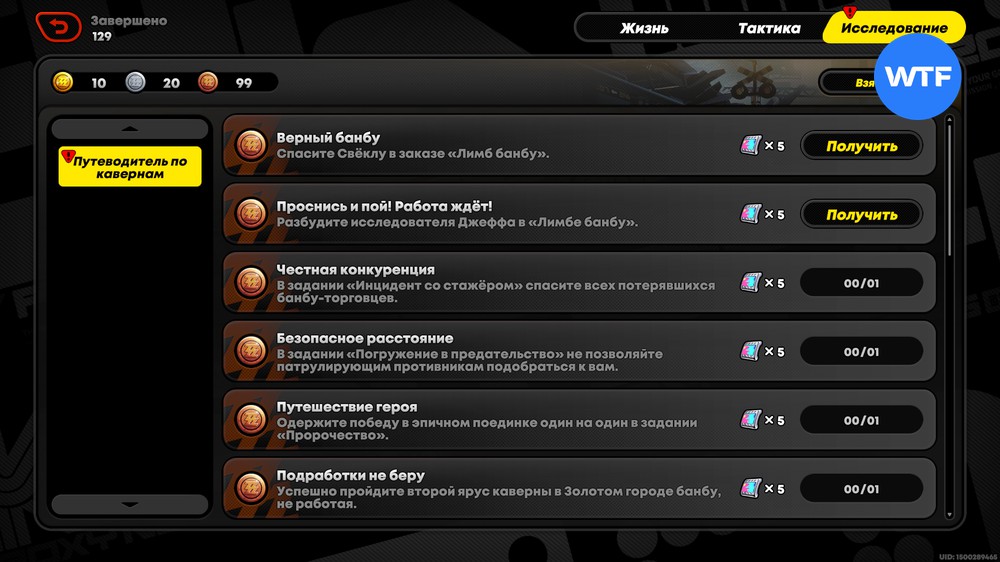Click the 00/01 progress for Безопасное расстояние

click(x=862, y=351)
